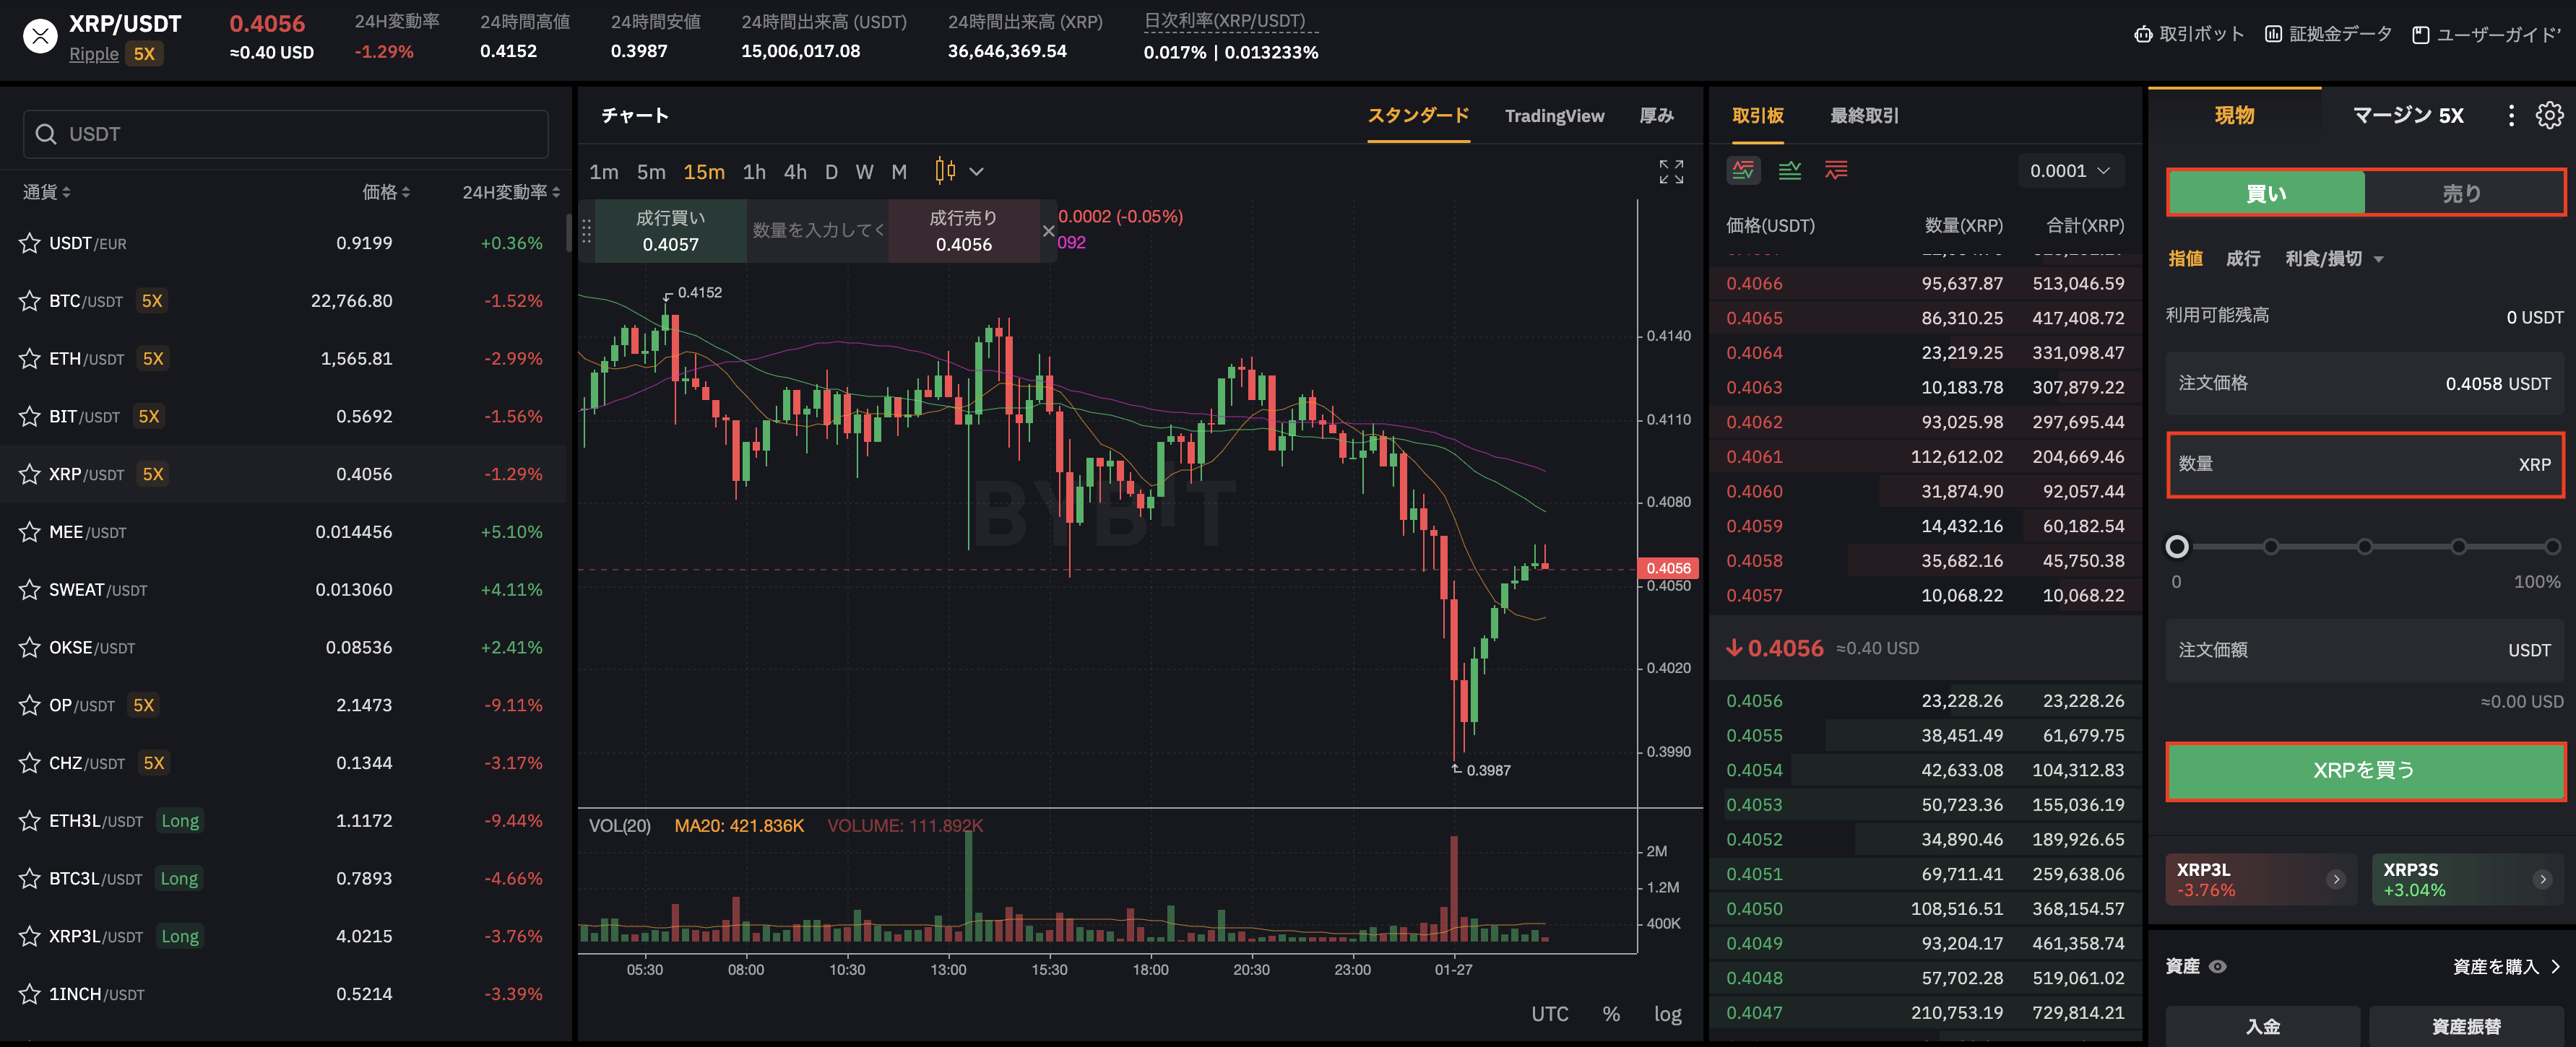Toggle log scale on chart
The image size is (2576, 1047).
click(x=1667, y=1014)
